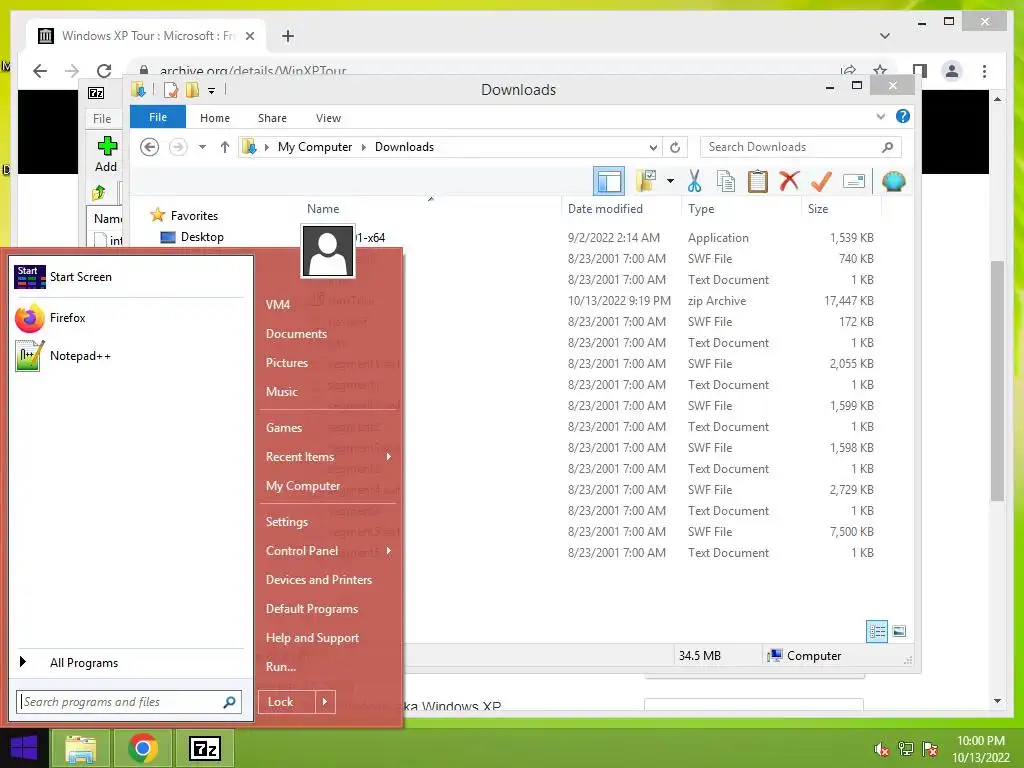The width and height of the screenshot is (1024, 768).
Task: Click the Cut scissors icon
Action: point(694,181)
